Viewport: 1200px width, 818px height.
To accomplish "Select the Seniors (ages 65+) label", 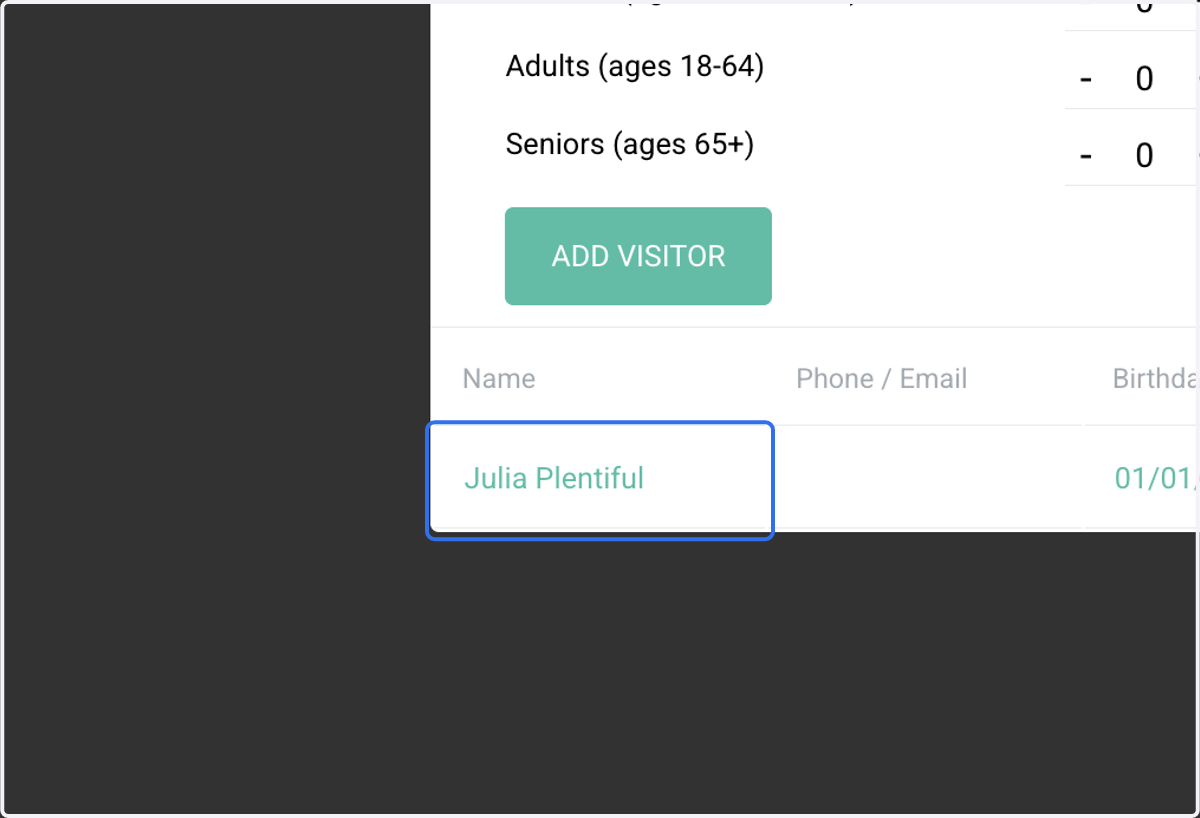I will click(630, 144).
